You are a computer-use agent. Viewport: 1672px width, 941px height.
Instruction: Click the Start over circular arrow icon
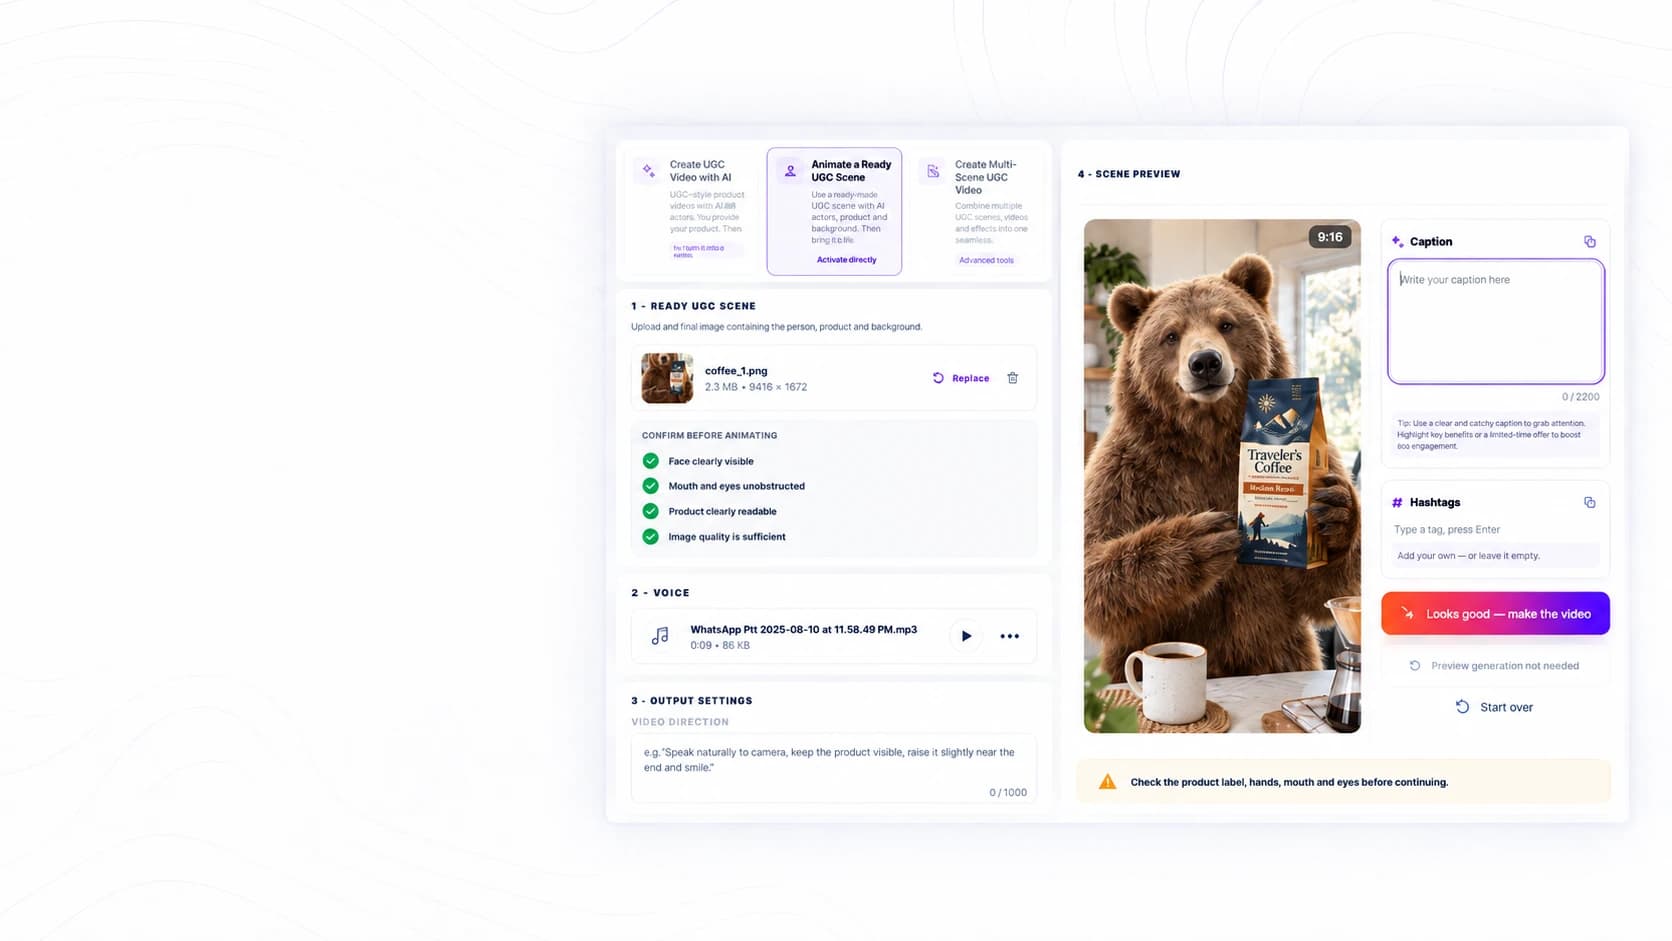coord(1462,707)
